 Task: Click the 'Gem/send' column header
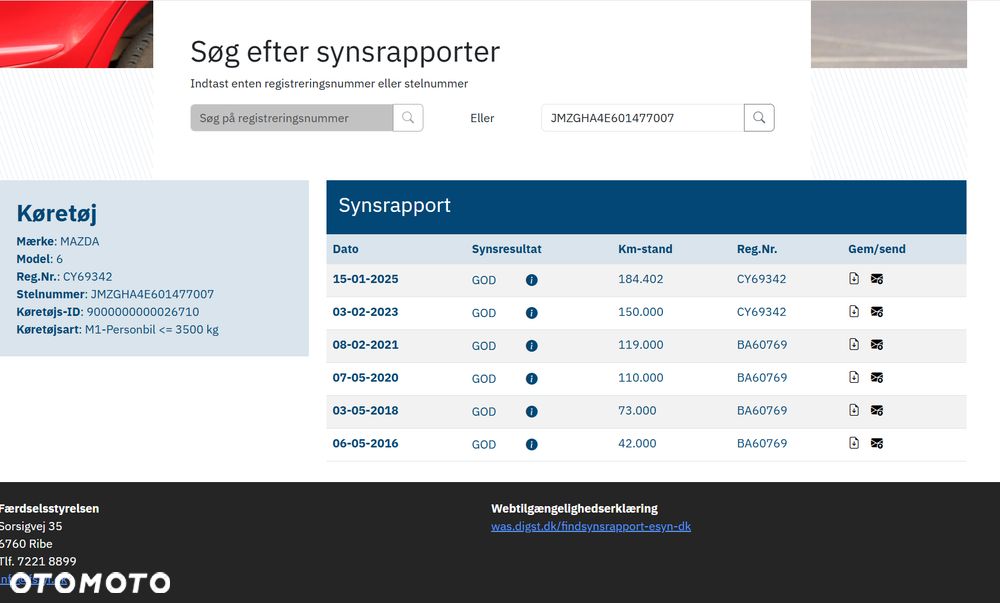pos(877,249)
